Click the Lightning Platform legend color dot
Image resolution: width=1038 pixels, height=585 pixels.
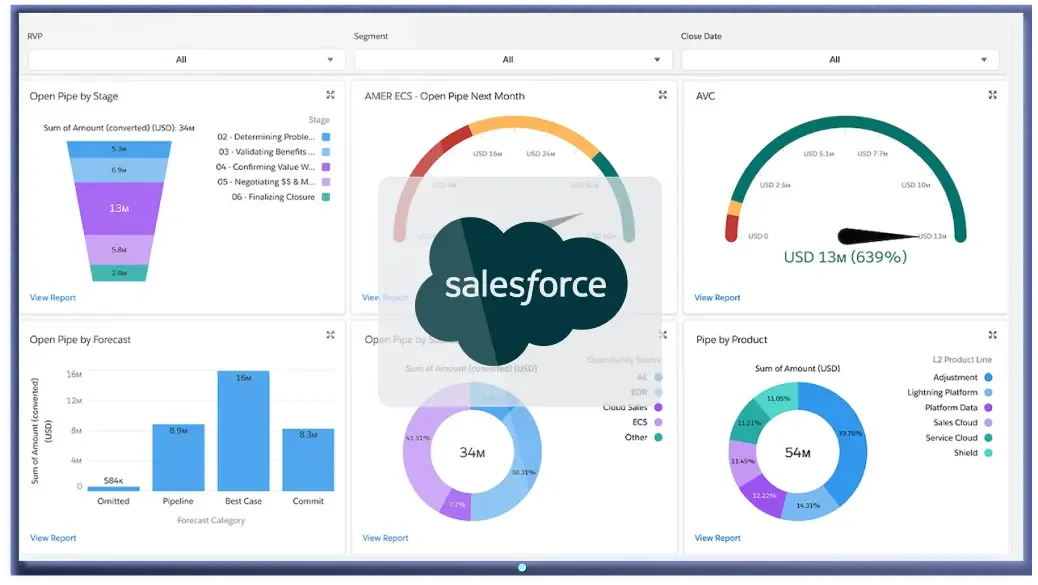[x=988, y=392]
